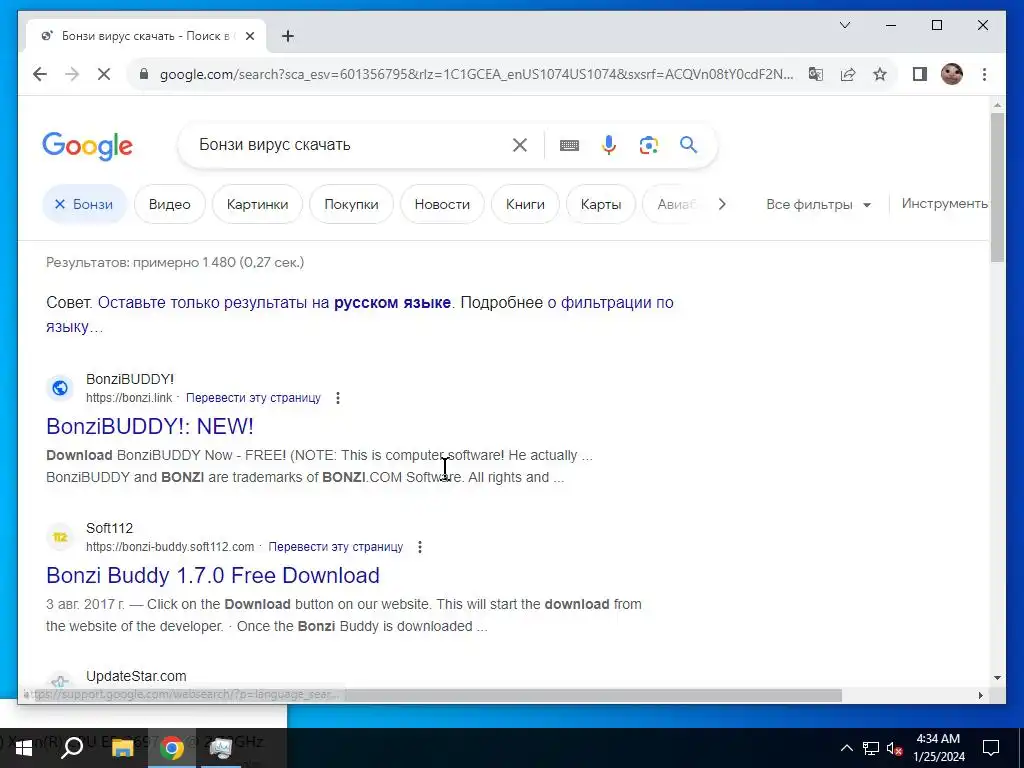Open the Windows Start menu
The image size is (1024, 768).
tap(24, 747)
